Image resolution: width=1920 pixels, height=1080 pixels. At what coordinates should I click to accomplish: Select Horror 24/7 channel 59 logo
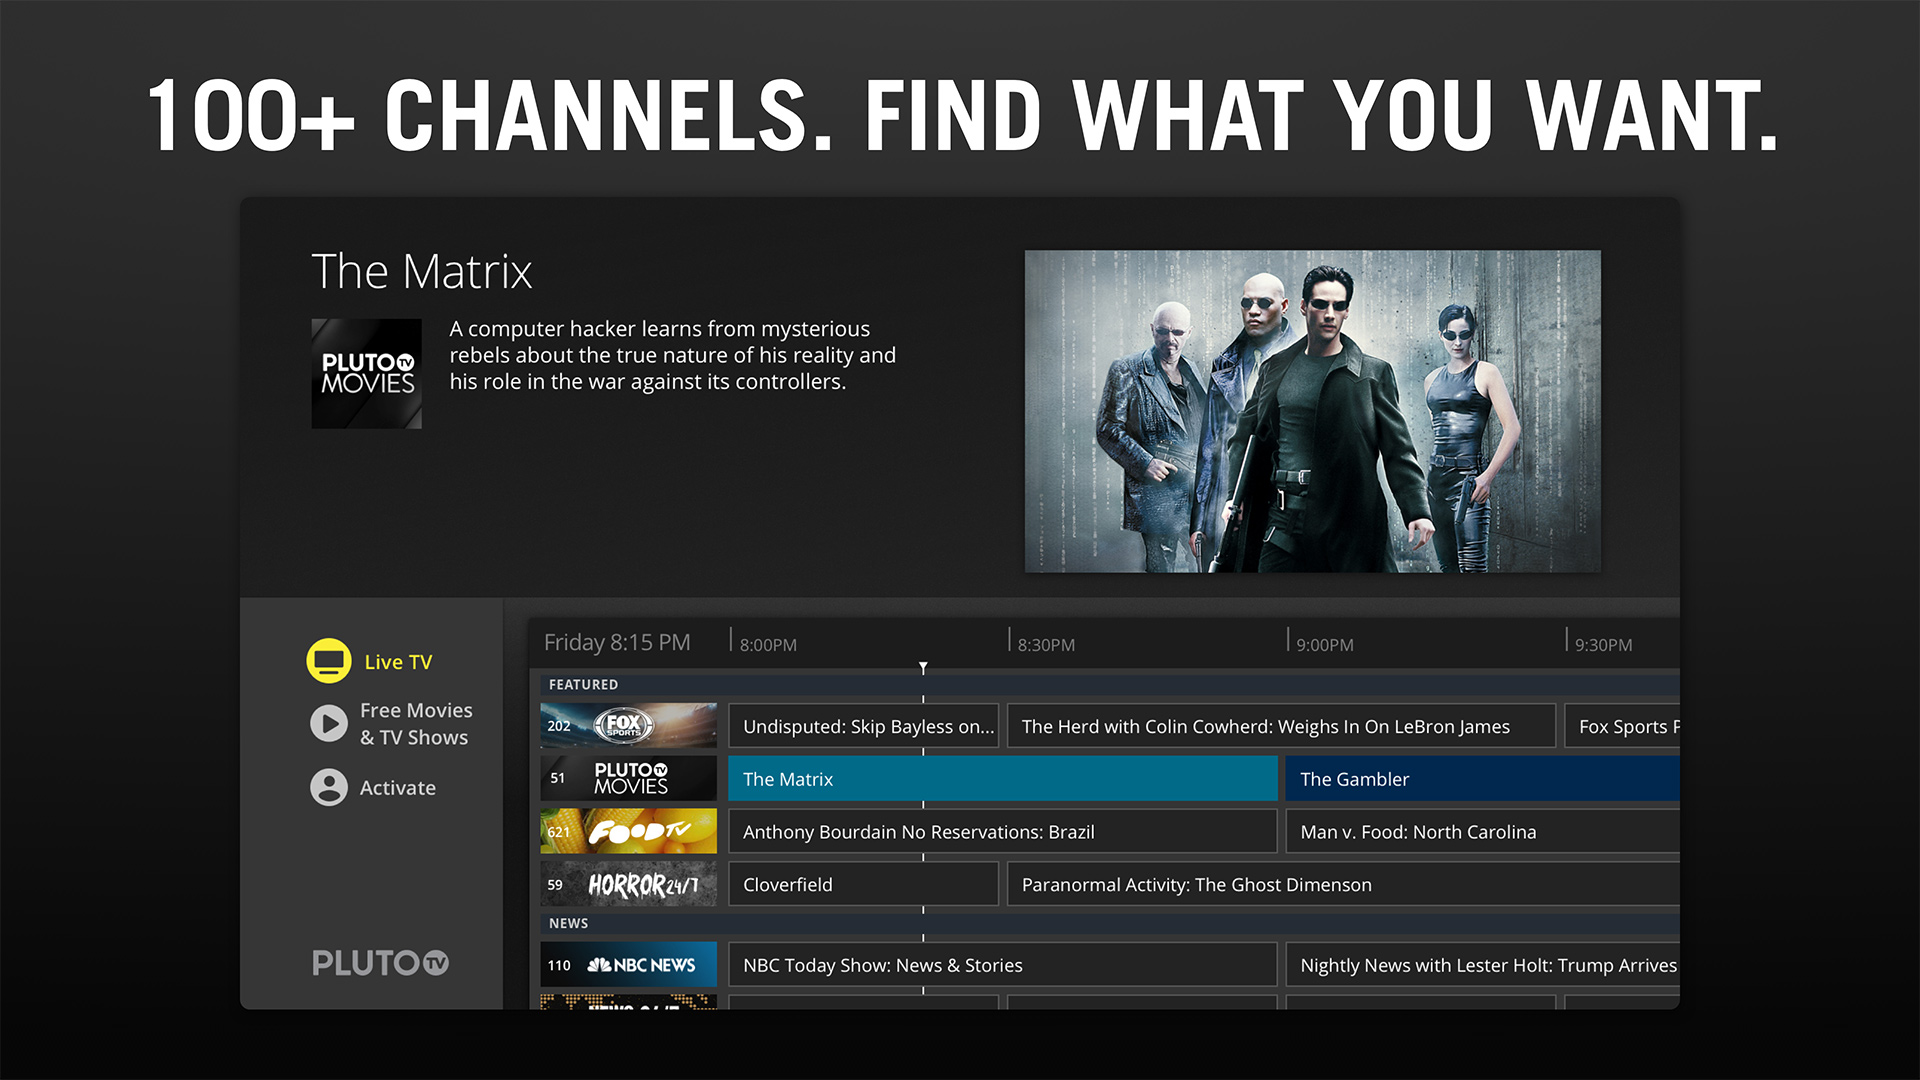point(628,884)
